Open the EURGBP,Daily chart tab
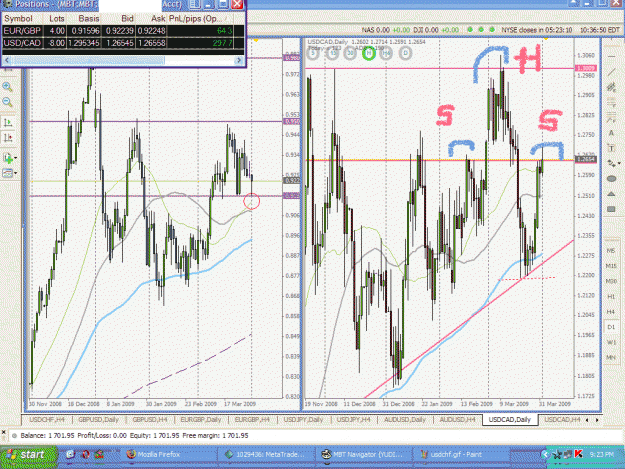 click(x=200, y=420)
